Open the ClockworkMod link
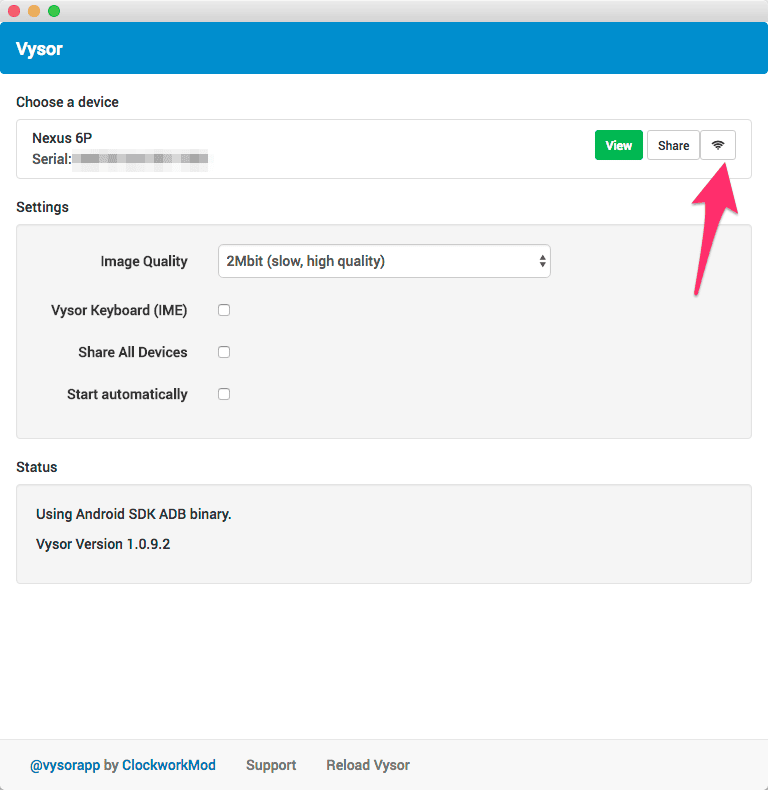 tap(169, 765)
